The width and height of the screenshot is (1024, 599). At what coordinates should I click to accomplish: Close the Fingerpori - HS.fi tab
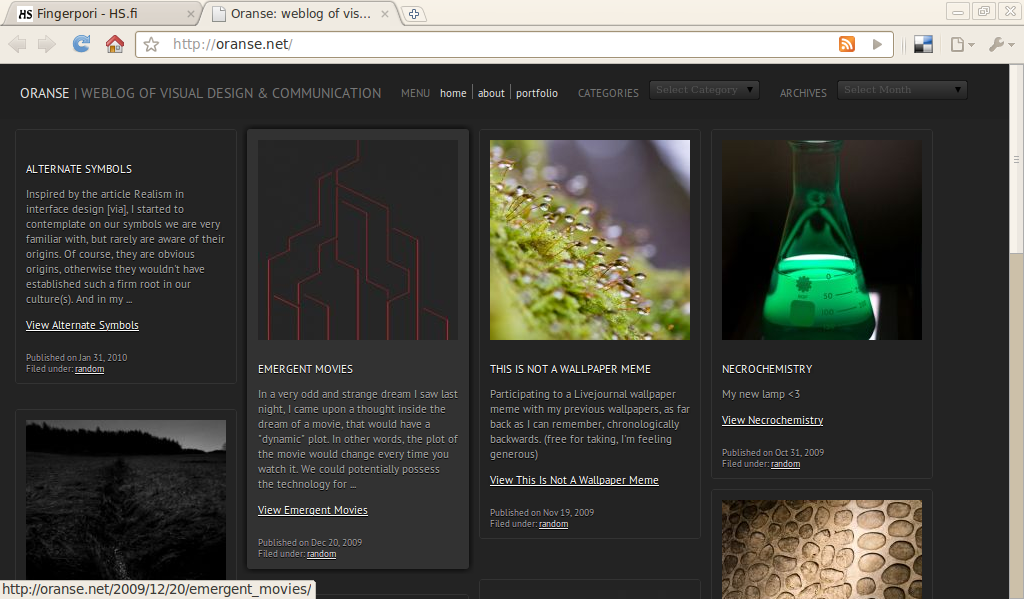pos(191,14)
